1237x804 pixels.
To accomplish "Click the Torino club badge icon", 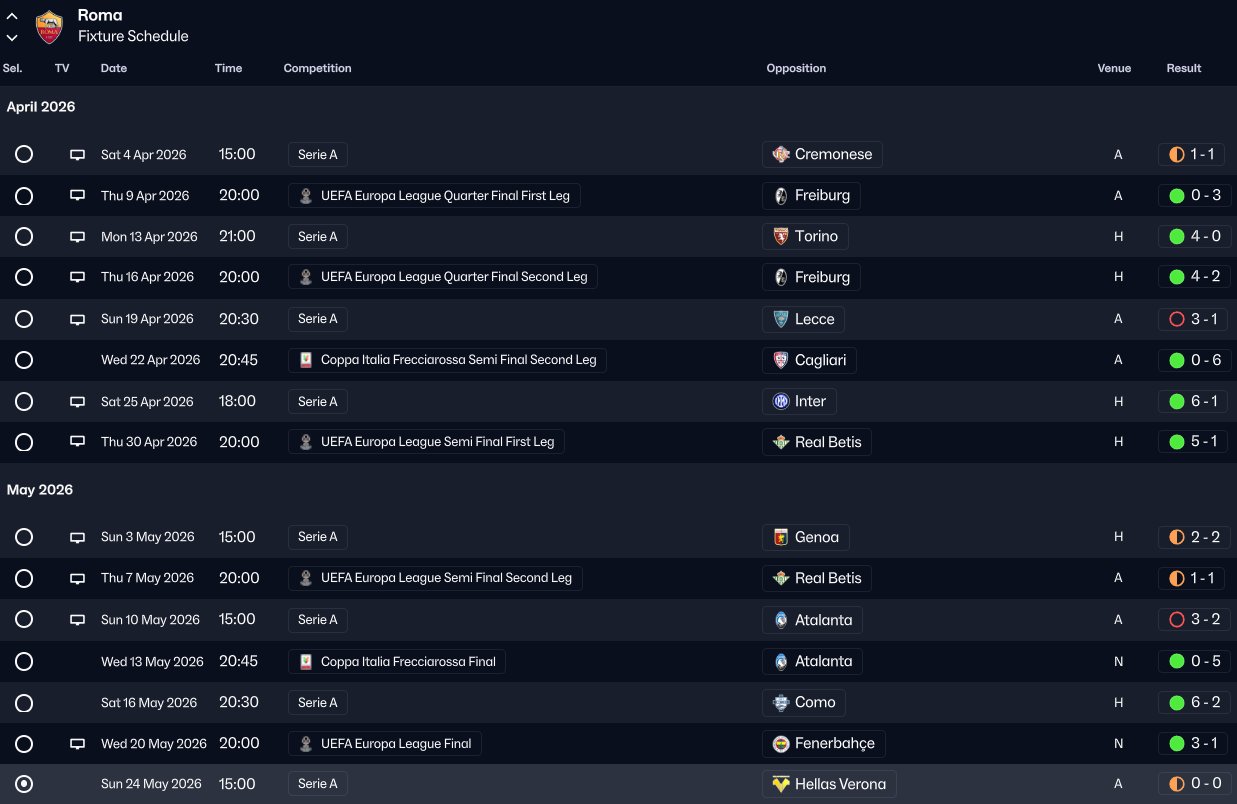I will [781, 237].
